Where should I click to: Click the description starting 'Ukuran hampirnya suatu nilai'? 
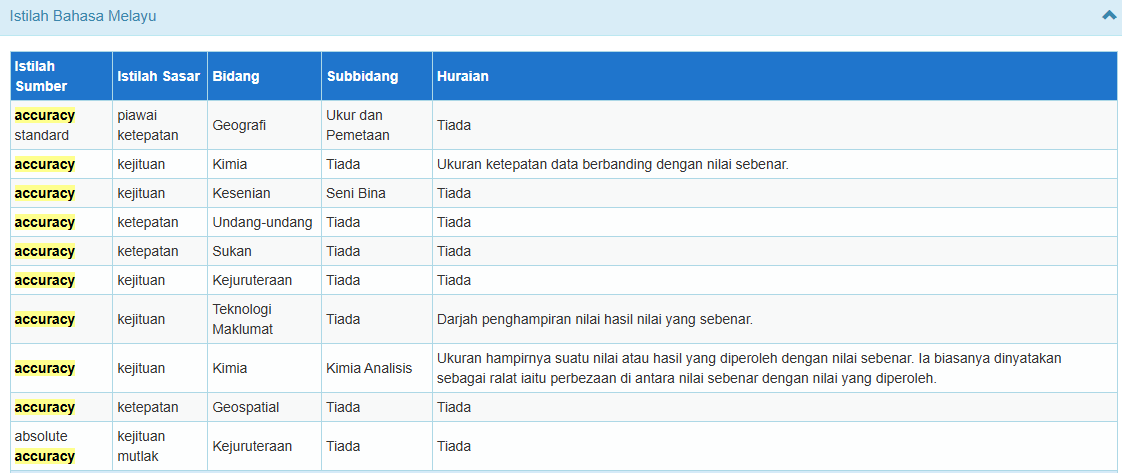pyautogui.click(x=749, y=369)
